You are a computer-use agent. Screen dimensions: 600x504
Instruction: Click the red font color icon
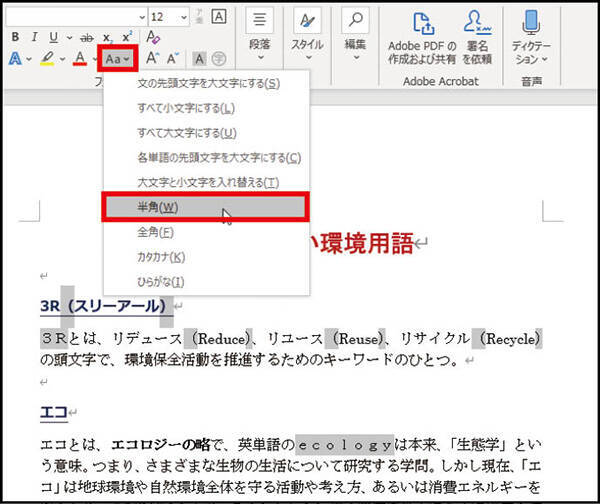80,59
